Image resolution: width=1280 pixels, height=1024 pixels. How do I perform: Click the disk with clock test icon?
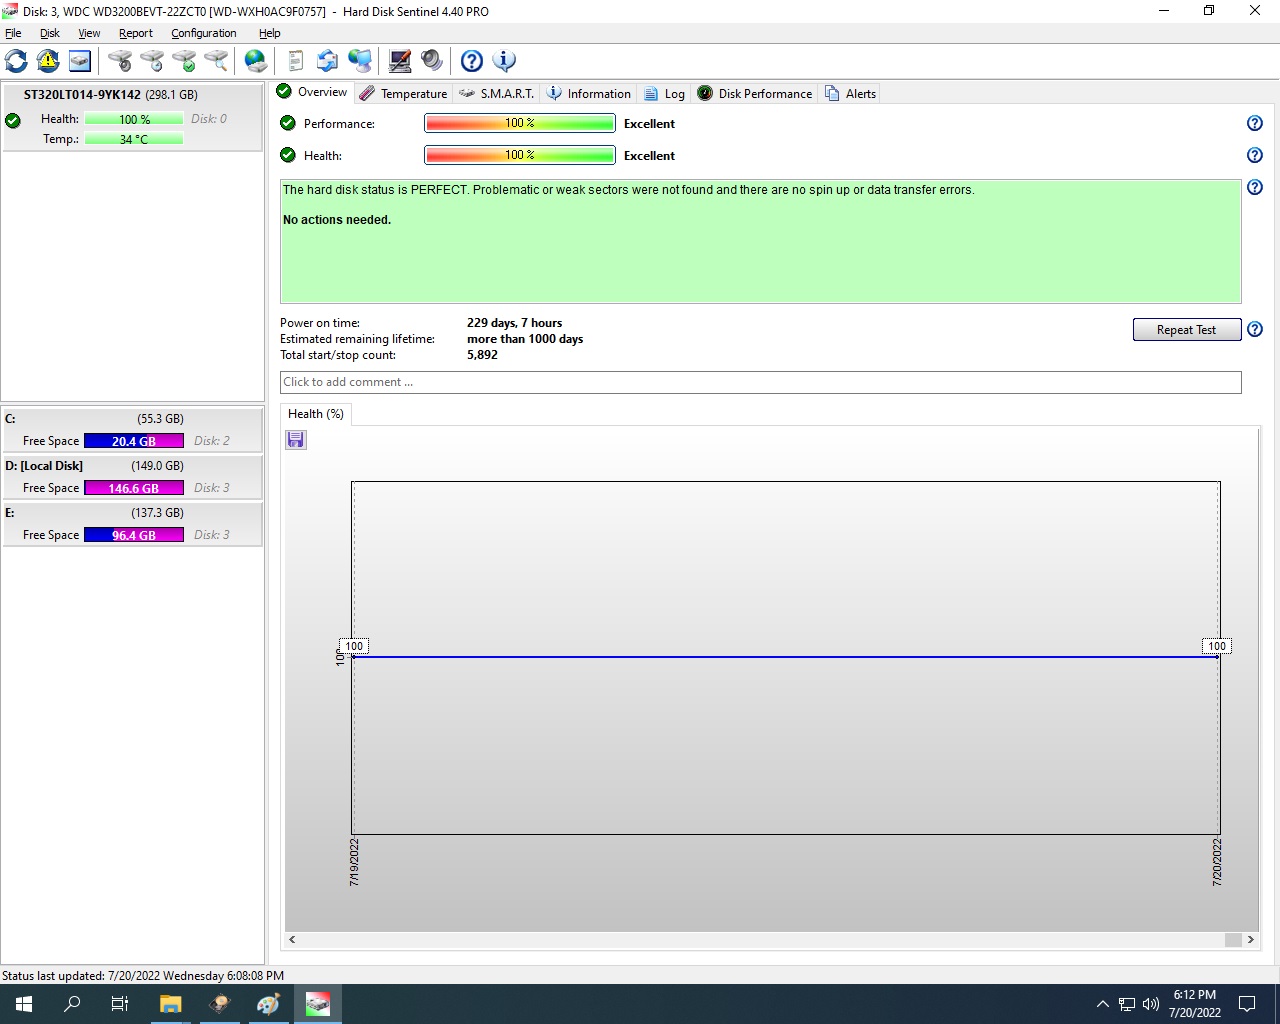coord(152,61)
